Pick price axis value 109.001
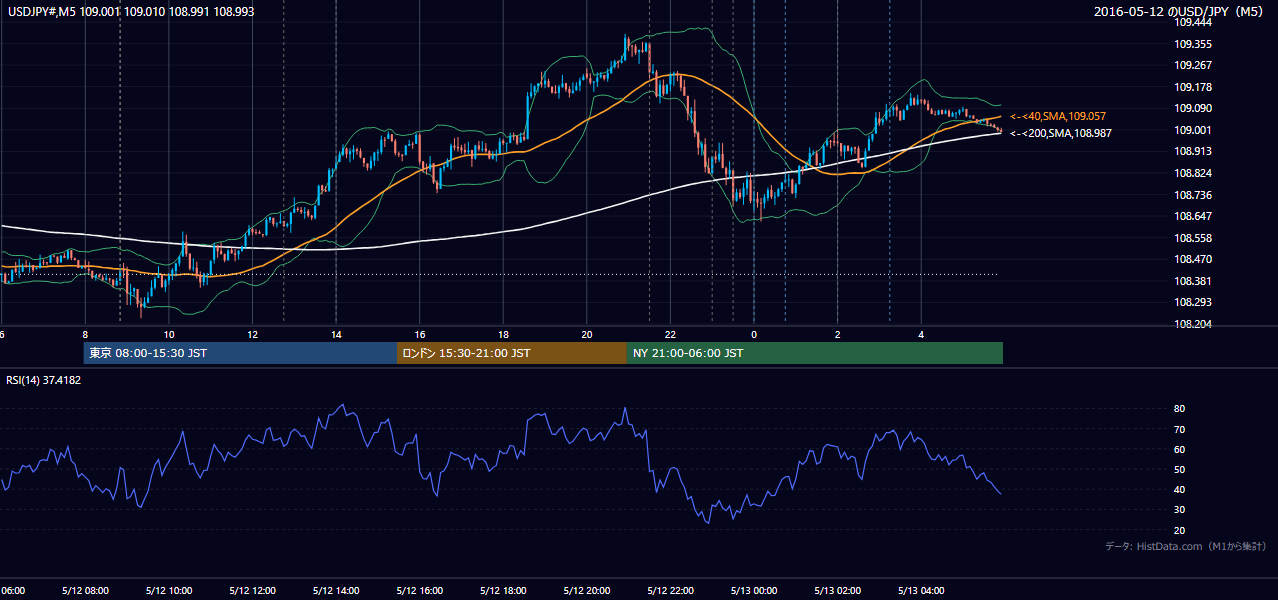 tap(1193, 130)
